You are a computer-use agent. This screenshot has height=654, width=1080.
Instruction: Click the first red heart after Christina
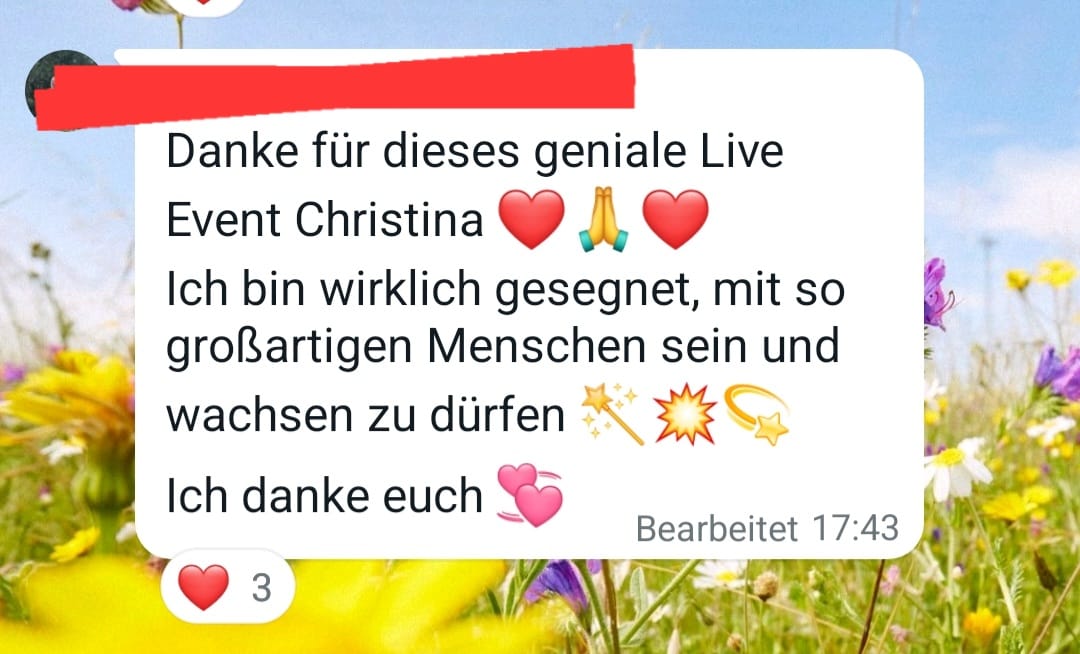(x=530, y=219)
